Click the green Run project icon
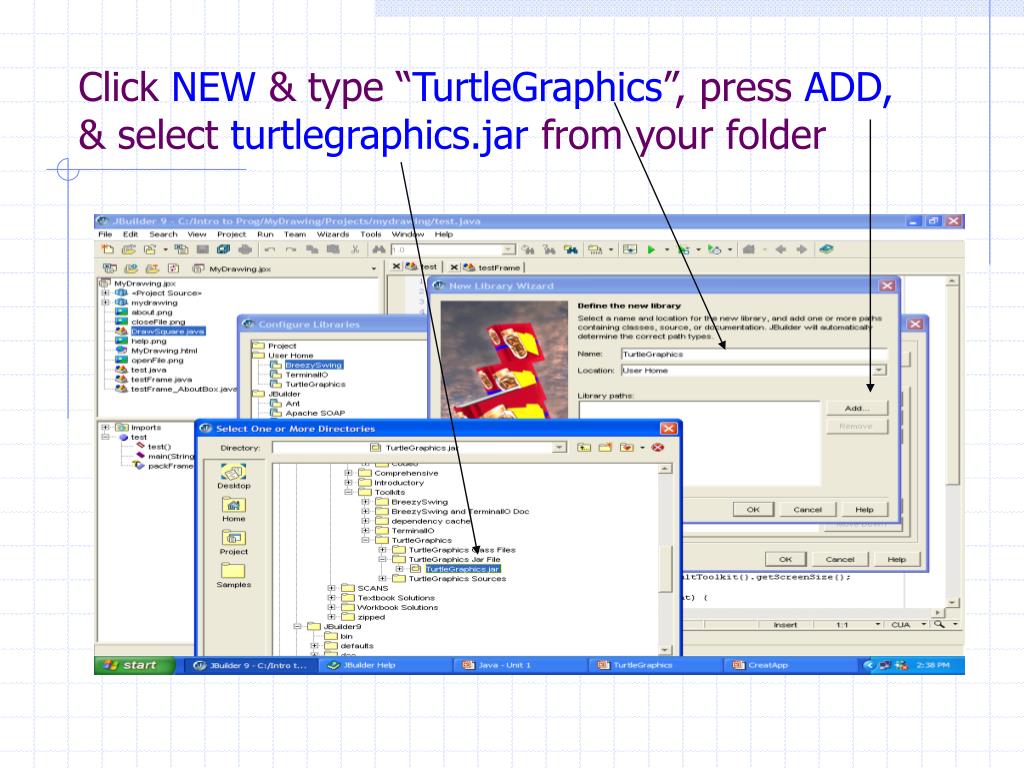1024x768 pixels. pos(651,249)
